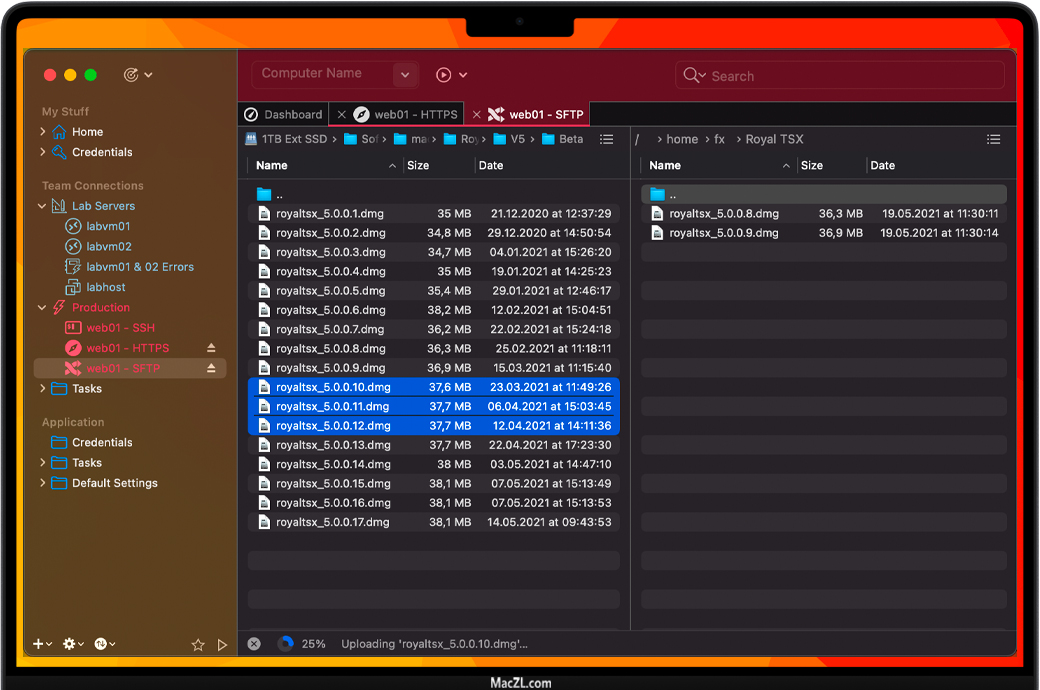Click the eject icon next to web01 - HTTPS
The height and width of the screenshot is (690, 1040).
(x=211, y=348)
